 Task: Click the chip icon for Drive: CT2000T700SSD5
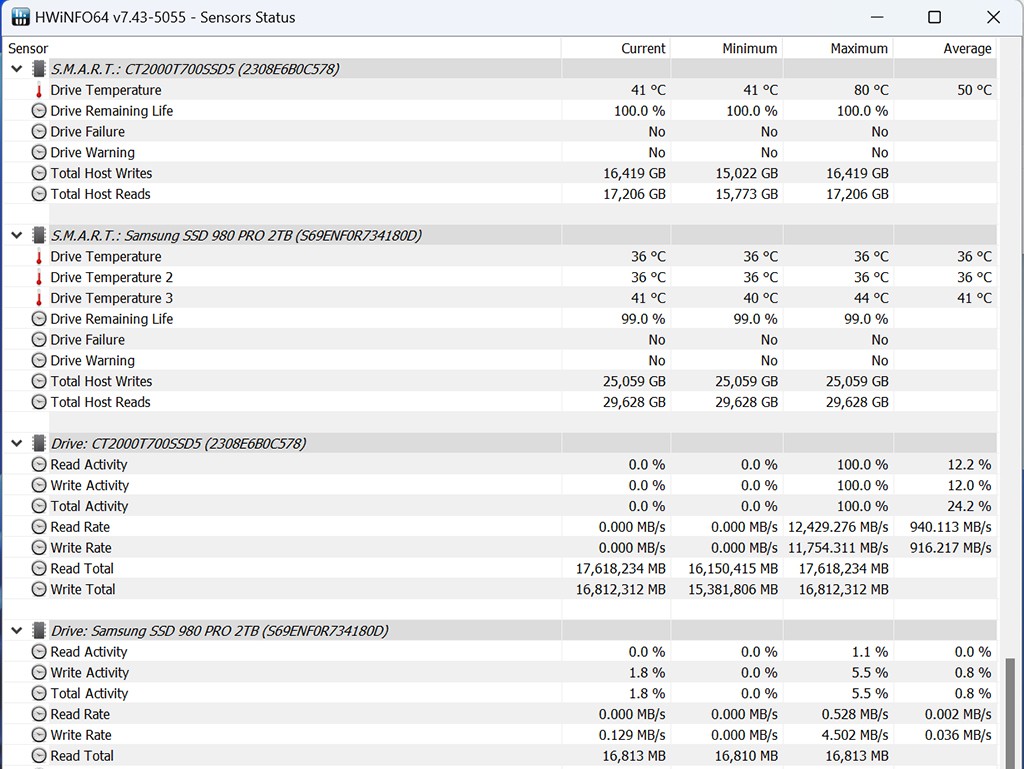(39, 443)
